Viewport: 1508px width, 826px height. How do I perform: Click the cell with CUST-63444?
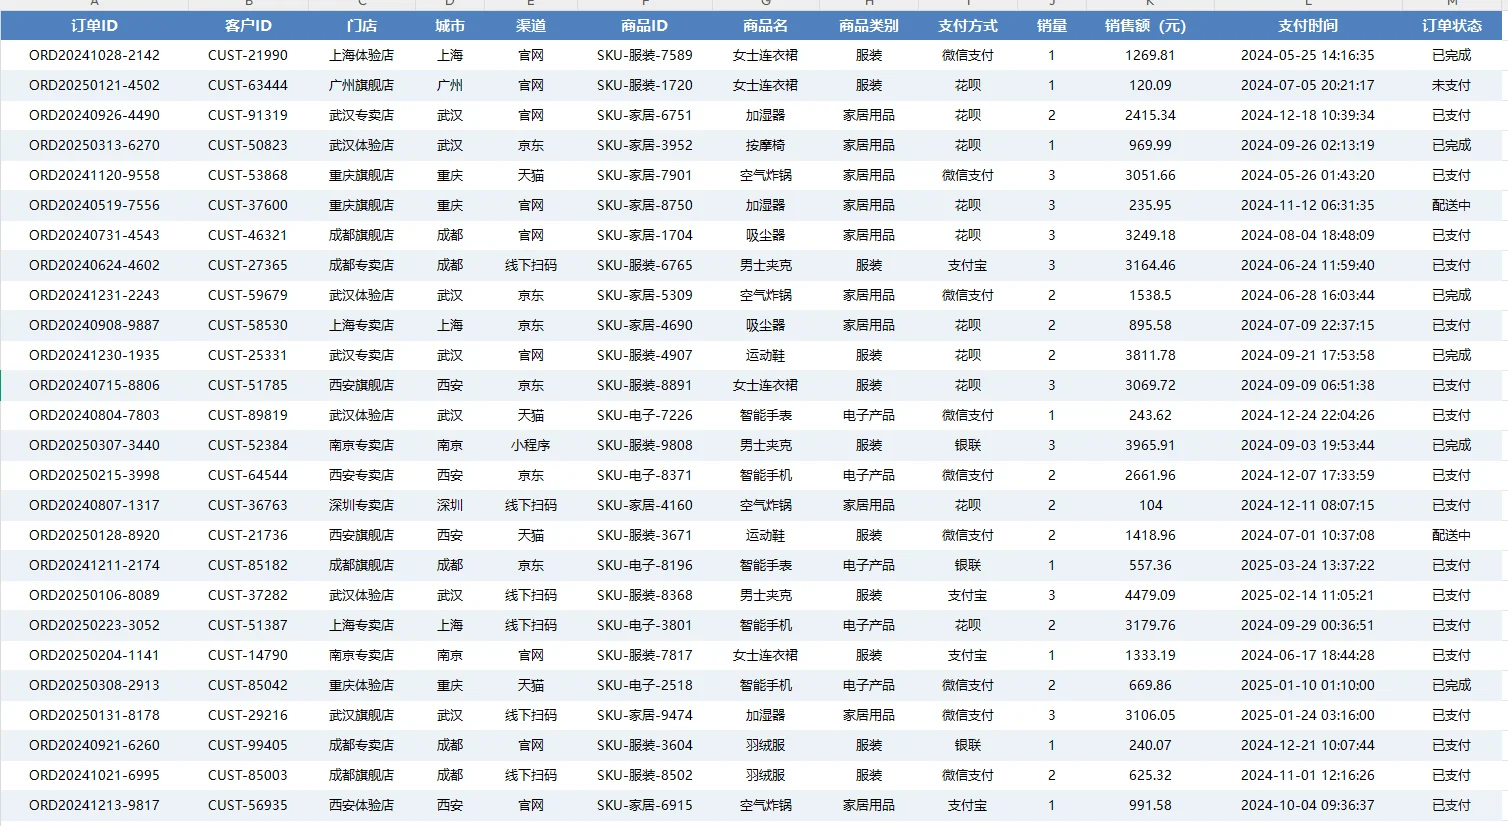[x=248, y=85]
